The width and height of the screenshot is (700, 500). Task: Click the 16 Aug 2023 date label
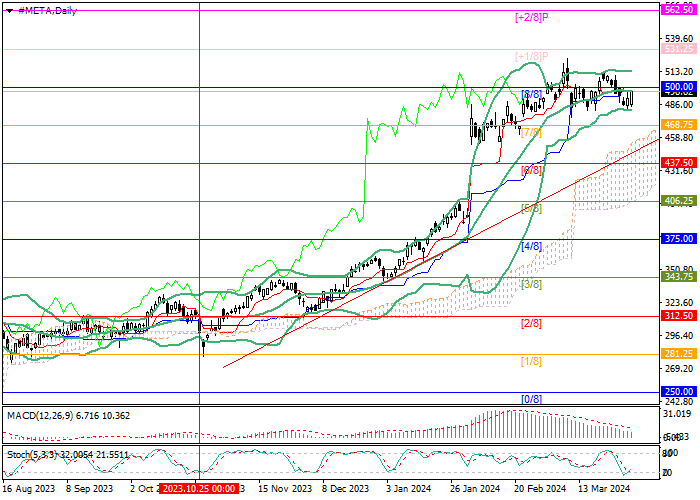point(29,489)
